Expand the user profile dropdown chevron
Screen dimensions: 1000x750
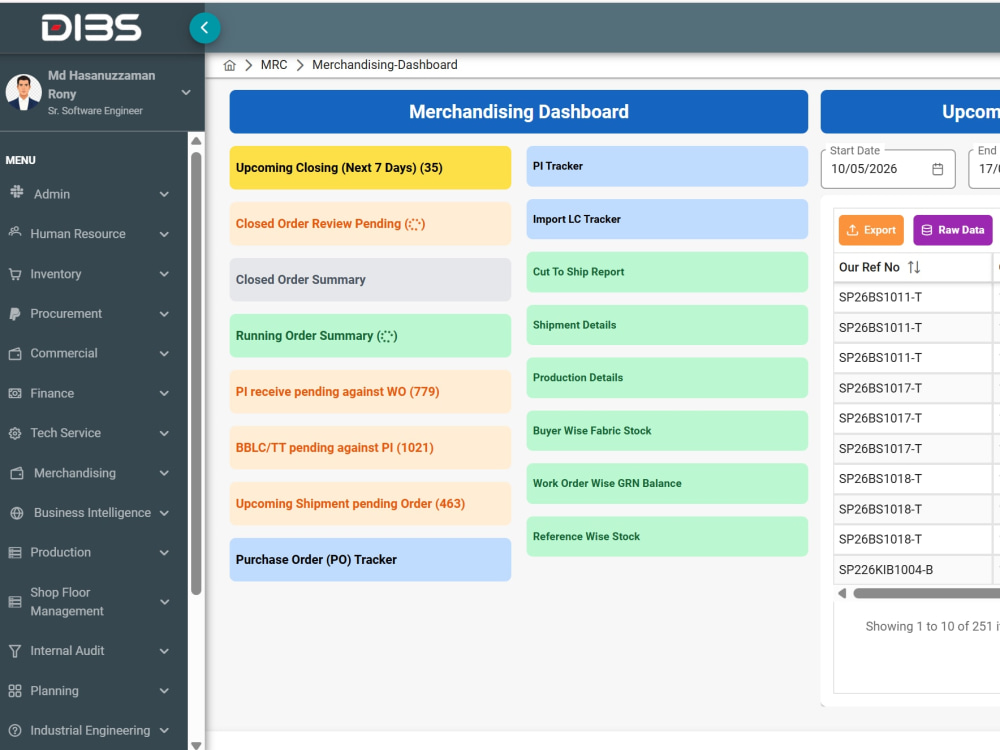(x=186, y=92)
